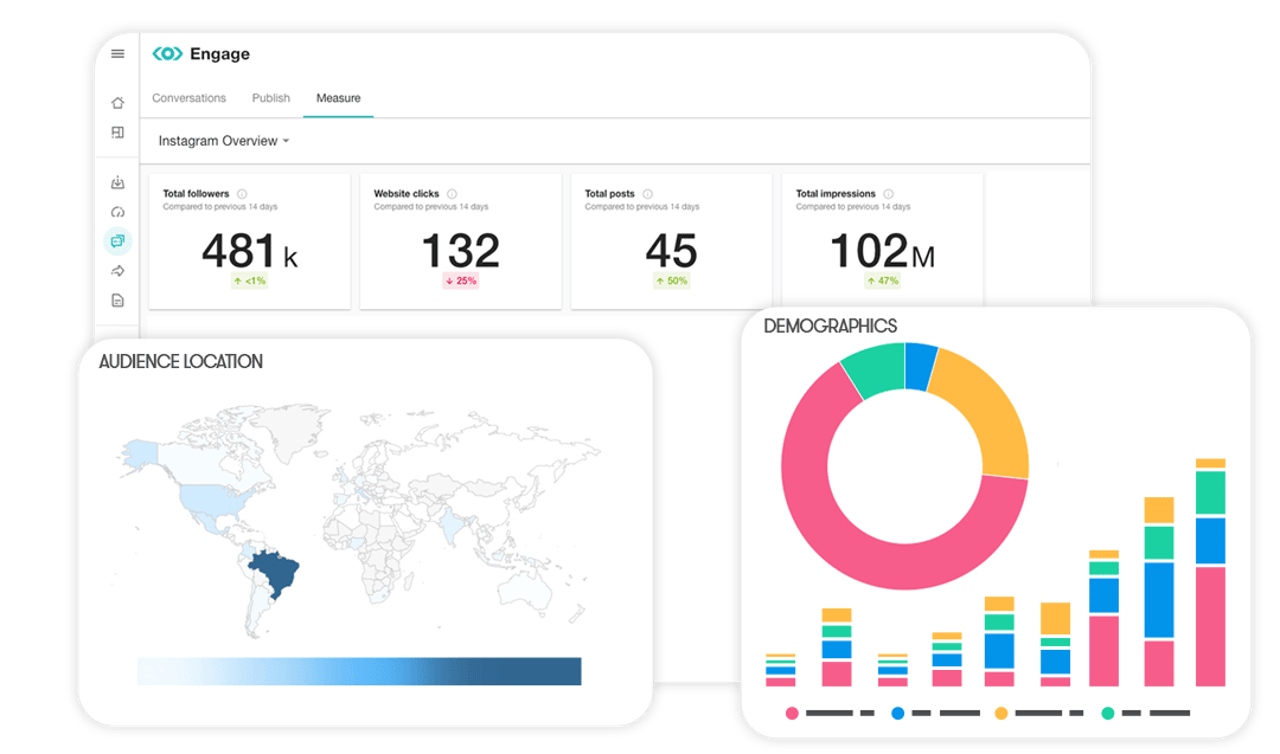Open the layout panel sidebar icon

[x=118, y=132]
